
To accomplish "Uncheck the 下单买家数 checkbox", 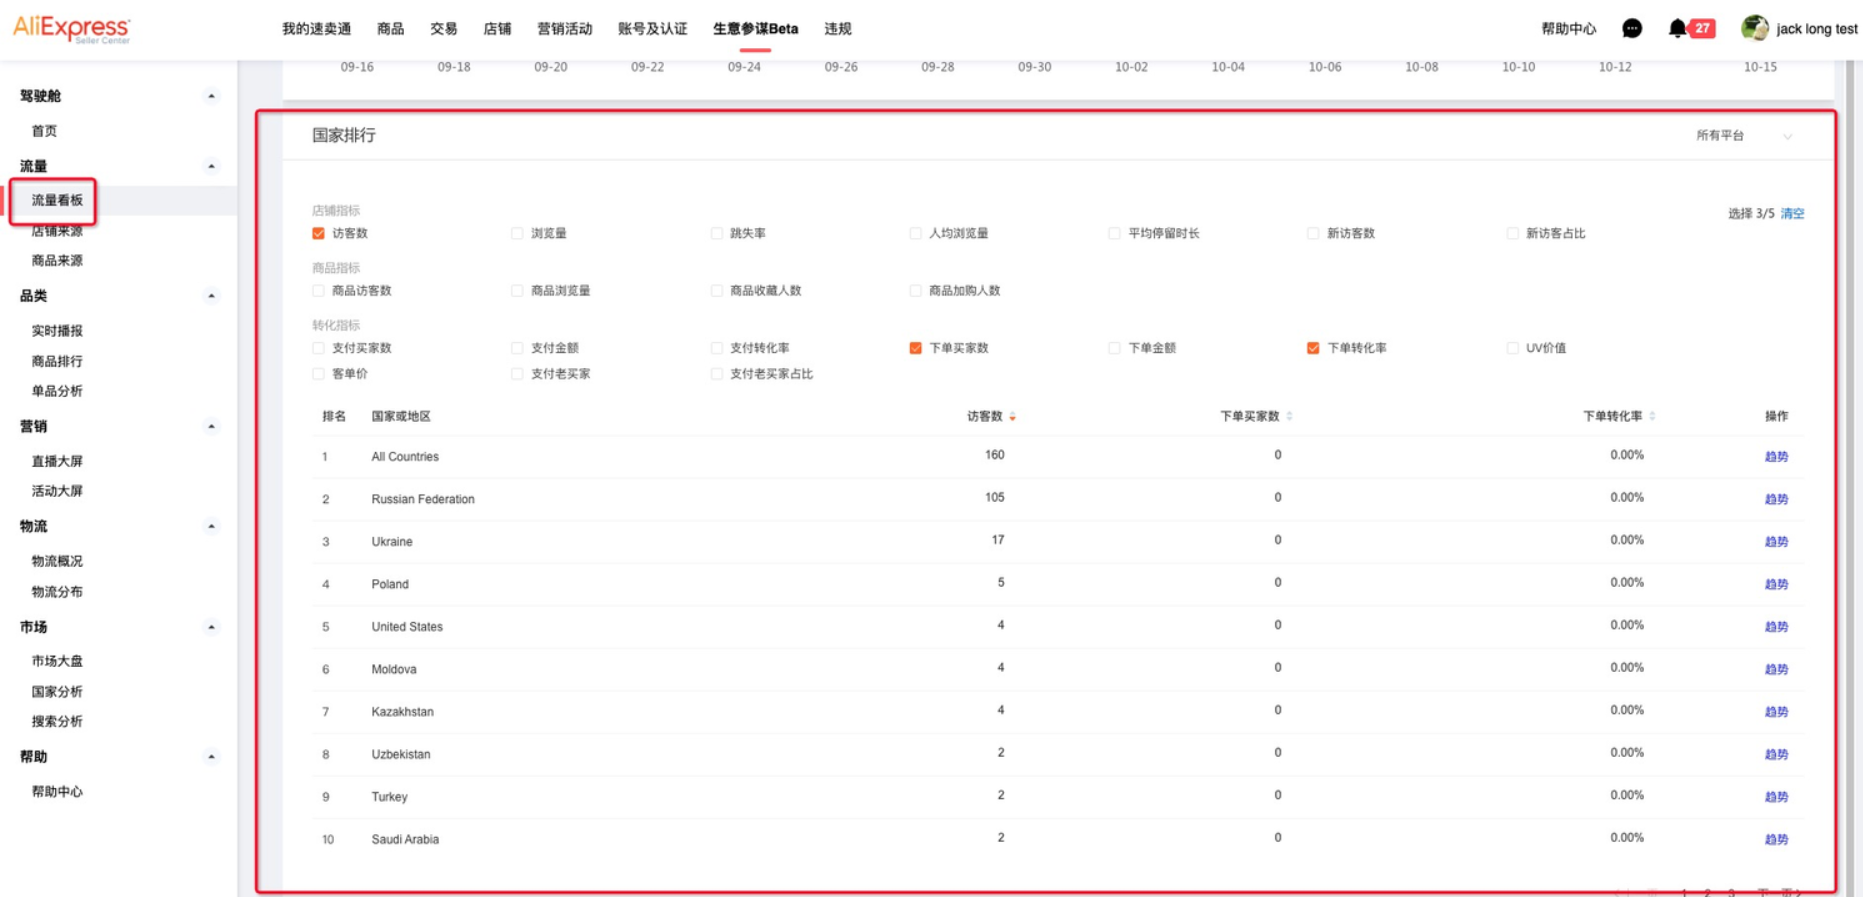I will [x=915, y=348].
